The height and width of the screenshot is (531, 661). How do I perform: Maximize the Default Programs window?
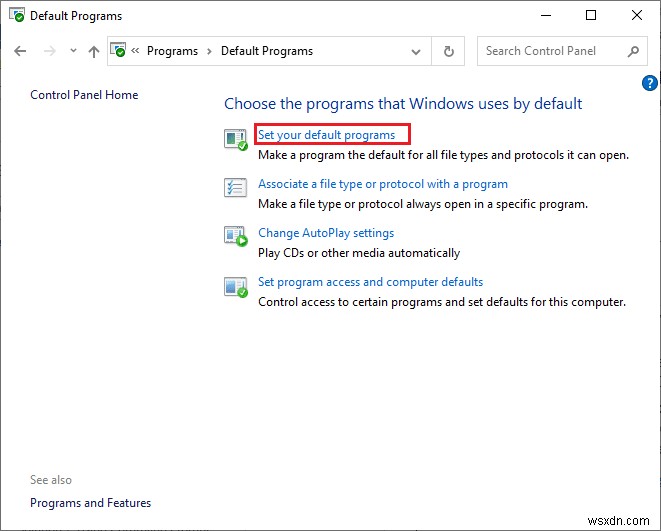pyautogui.click(x=591, y=15)
